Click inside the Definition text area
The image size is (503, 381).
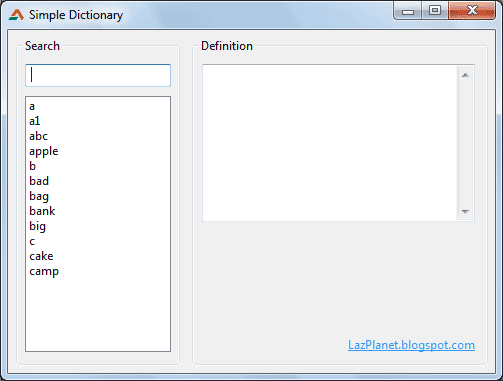click(x=330, y=143)
